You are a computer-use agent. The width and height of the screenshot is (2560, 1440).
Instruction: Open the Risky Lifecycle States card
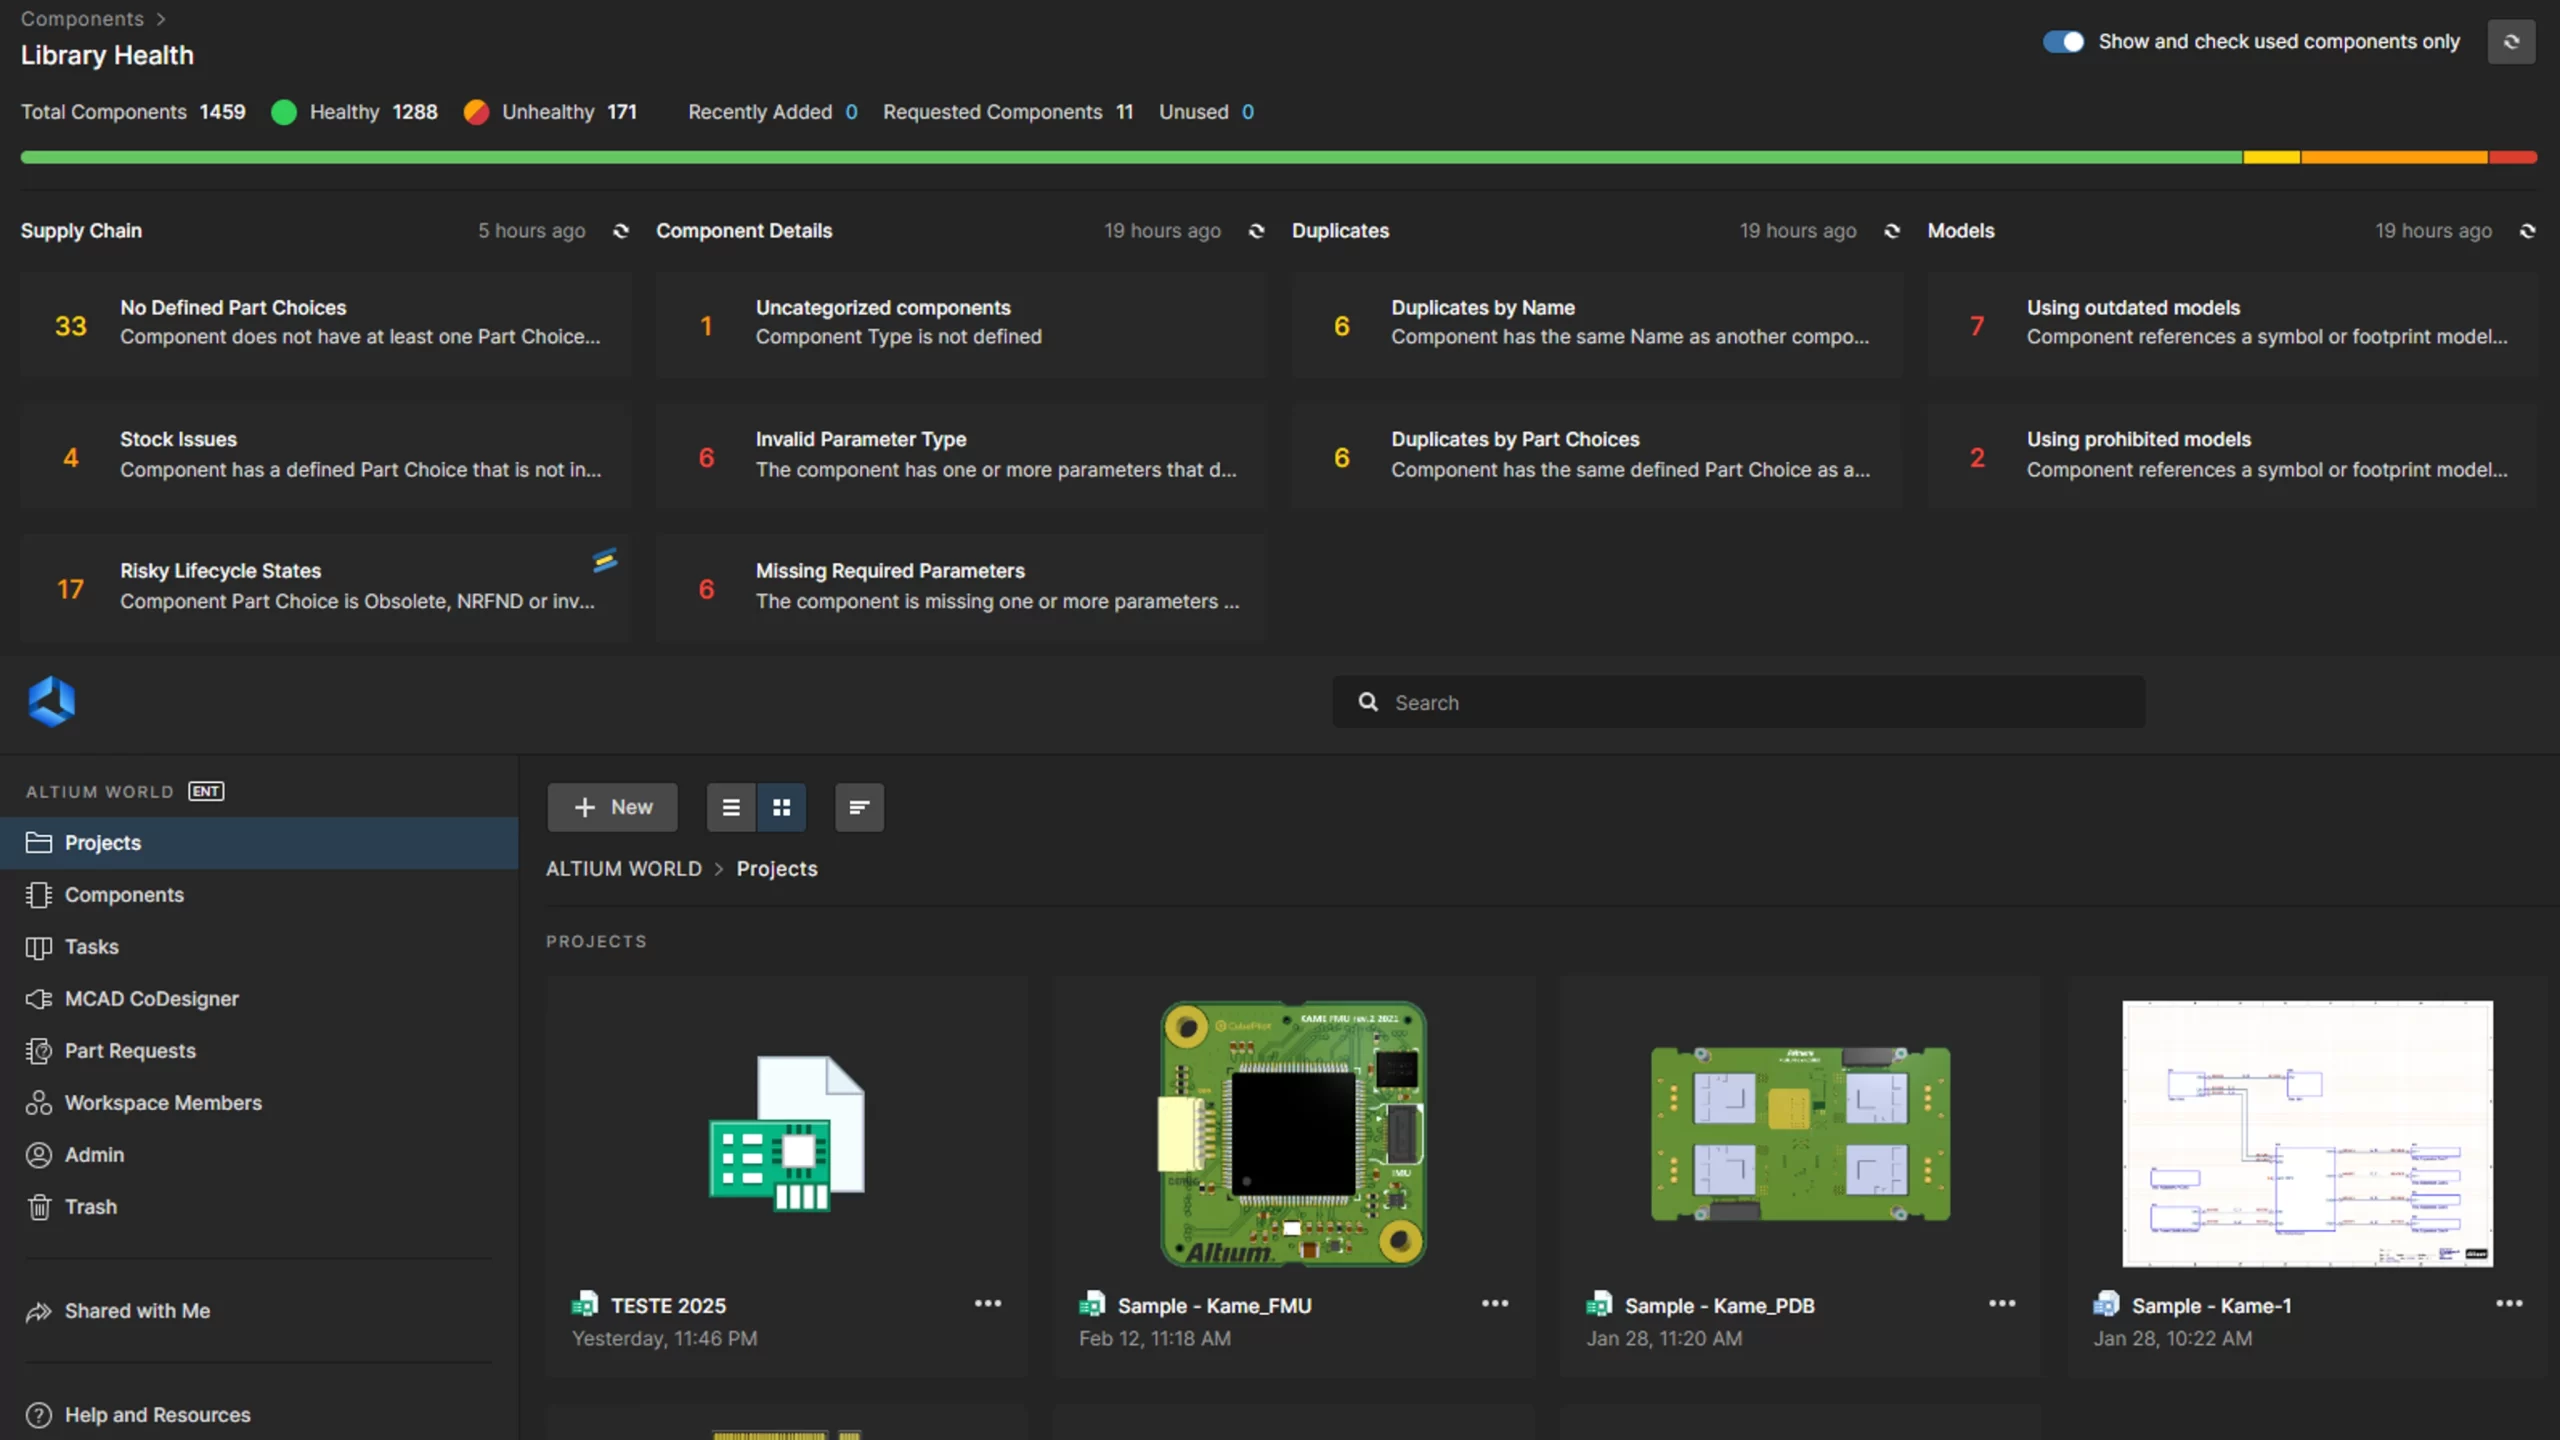pyautogui.click(x=326, y=588)
